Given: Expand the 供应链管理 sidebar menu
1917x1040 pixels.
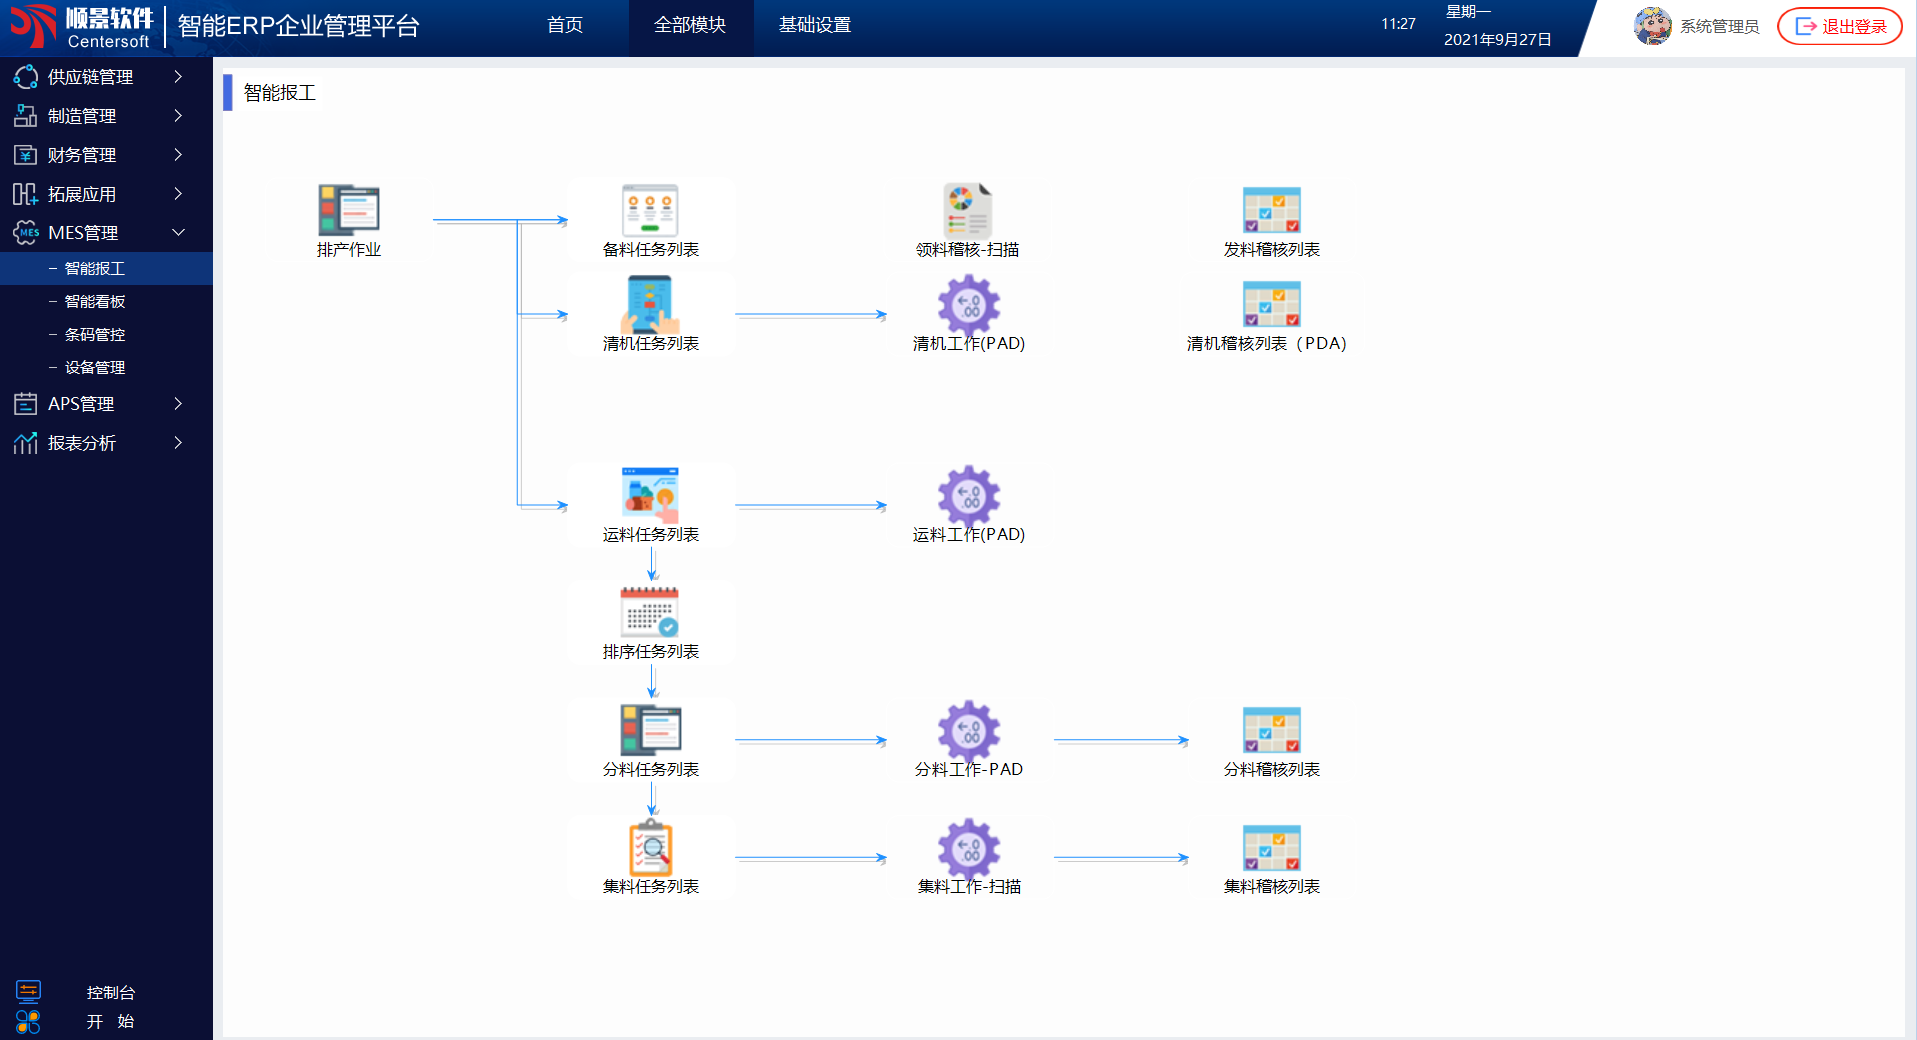Looking at the screenshot, I should (x=98, y=77).
